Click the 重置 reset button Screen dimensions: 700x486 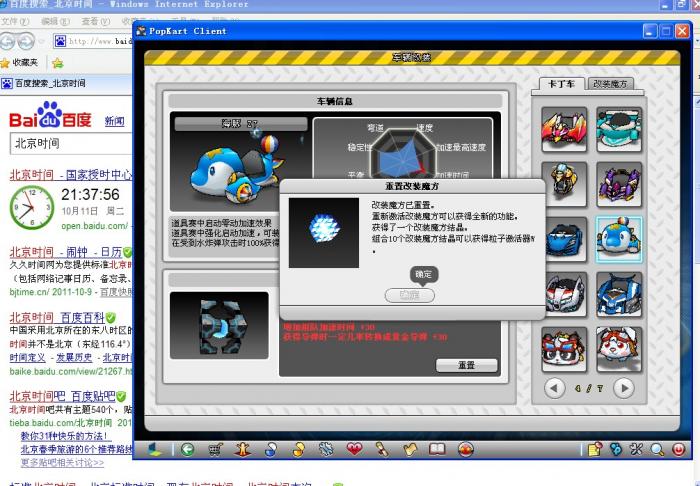466,365
